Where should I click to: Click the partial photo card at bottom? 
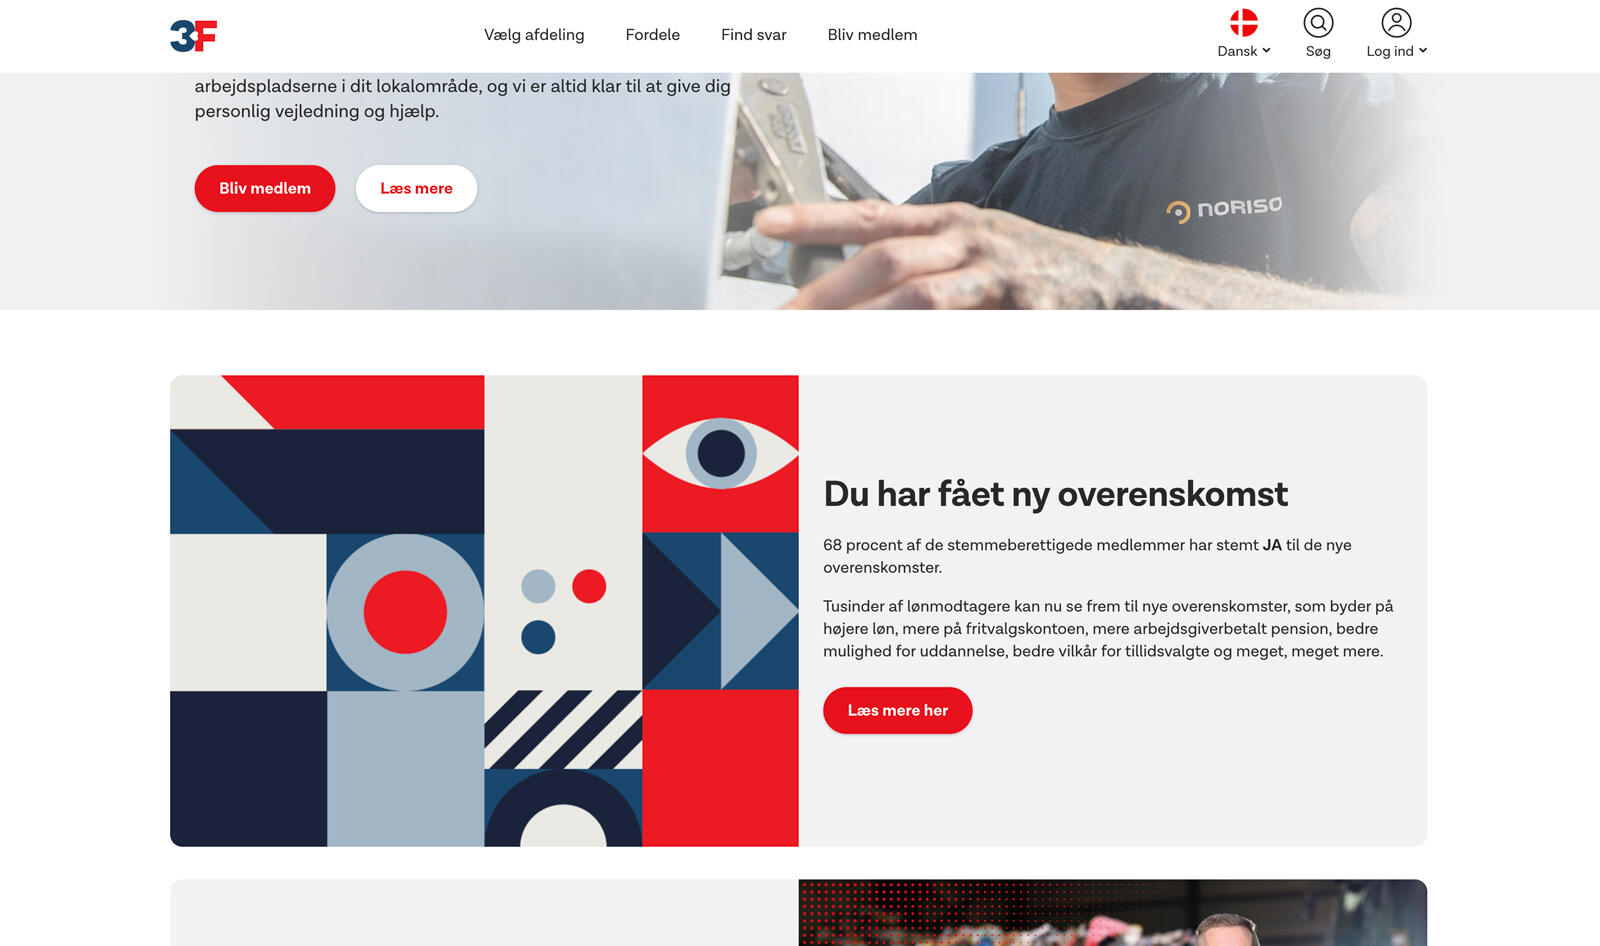click(1113, 913)
